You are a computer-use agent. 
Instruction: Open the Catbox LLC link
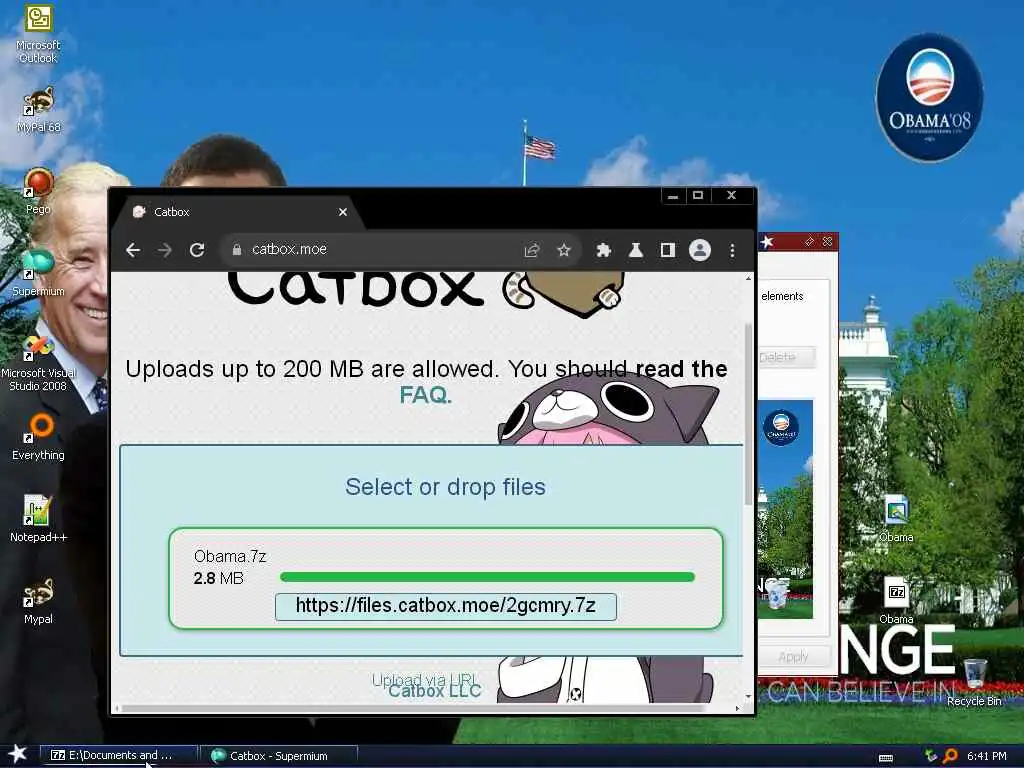pos(434,691)
